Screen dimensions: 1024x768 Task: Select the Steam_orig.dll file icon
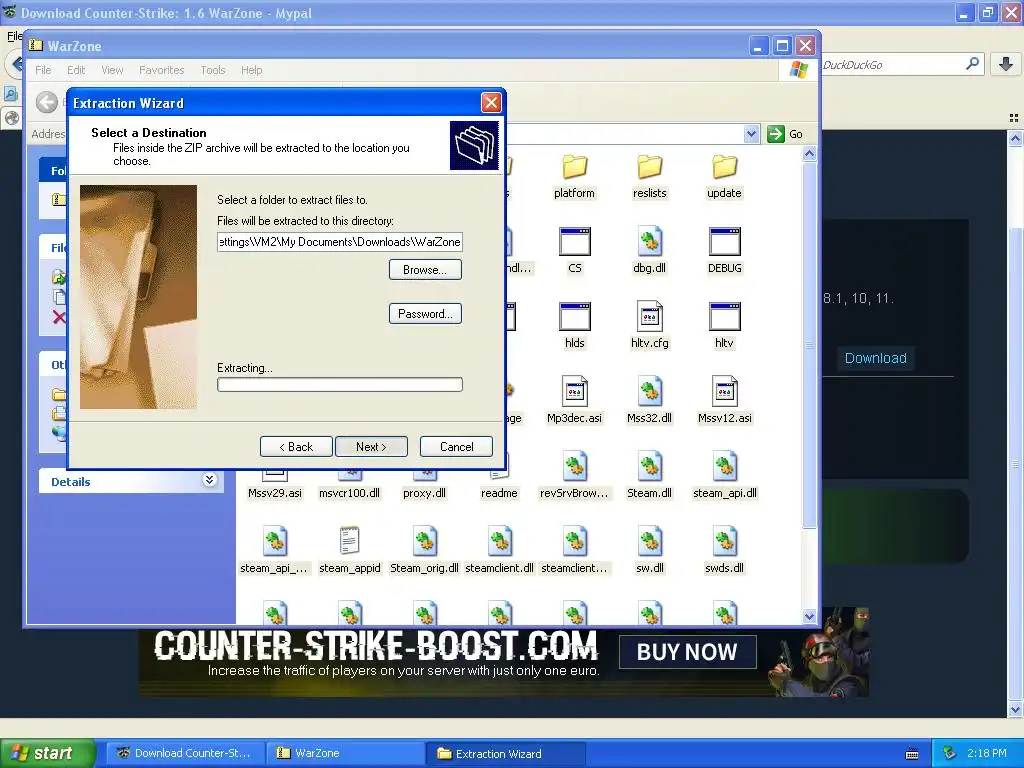pyautogui.click(x=424, y=541)
